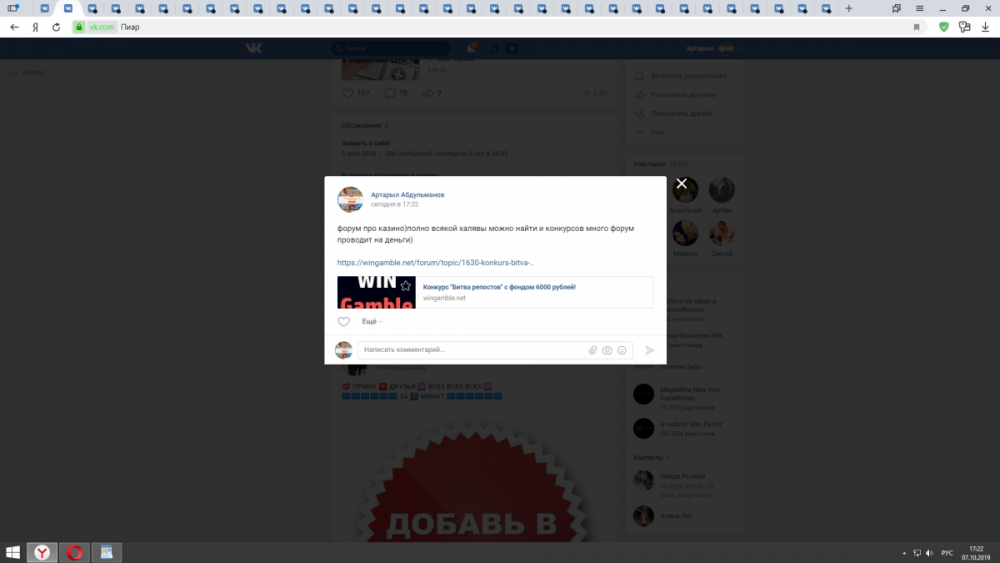Click the Yandex 'Я' home button
Image resolution: width=1000 pixels, height=563 pixels.
[x=35, y=27]
